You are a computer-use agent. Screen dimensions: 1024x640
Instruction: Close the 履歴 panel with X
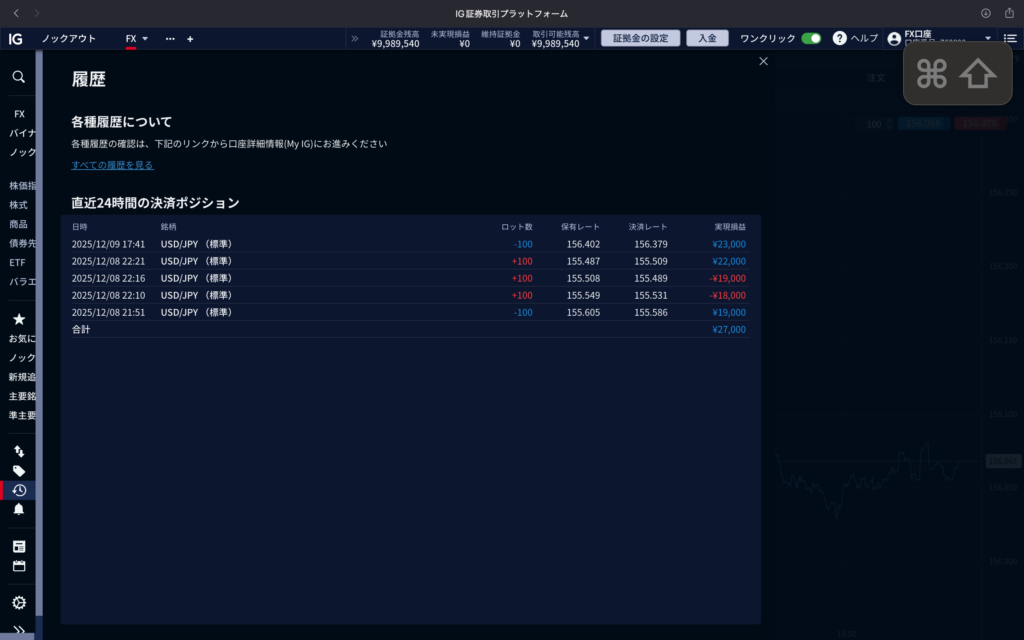(764, 61)
